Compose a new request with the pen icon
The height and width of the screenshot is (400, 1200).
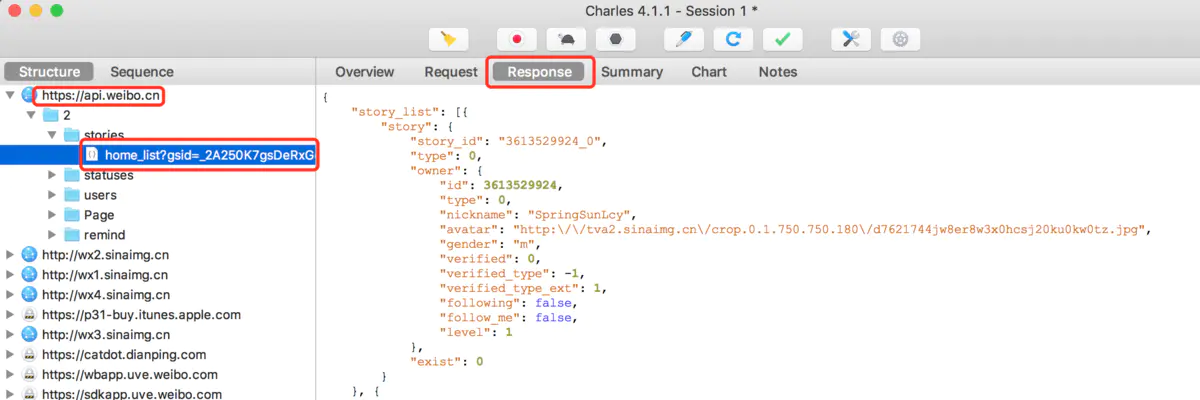(x=684, y=39)
